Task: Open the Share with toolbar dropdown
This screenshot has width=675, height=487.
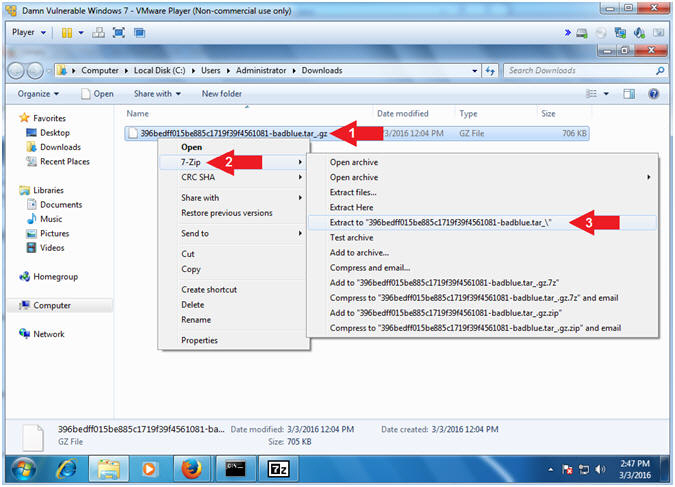Action: (x=157, y=93)
